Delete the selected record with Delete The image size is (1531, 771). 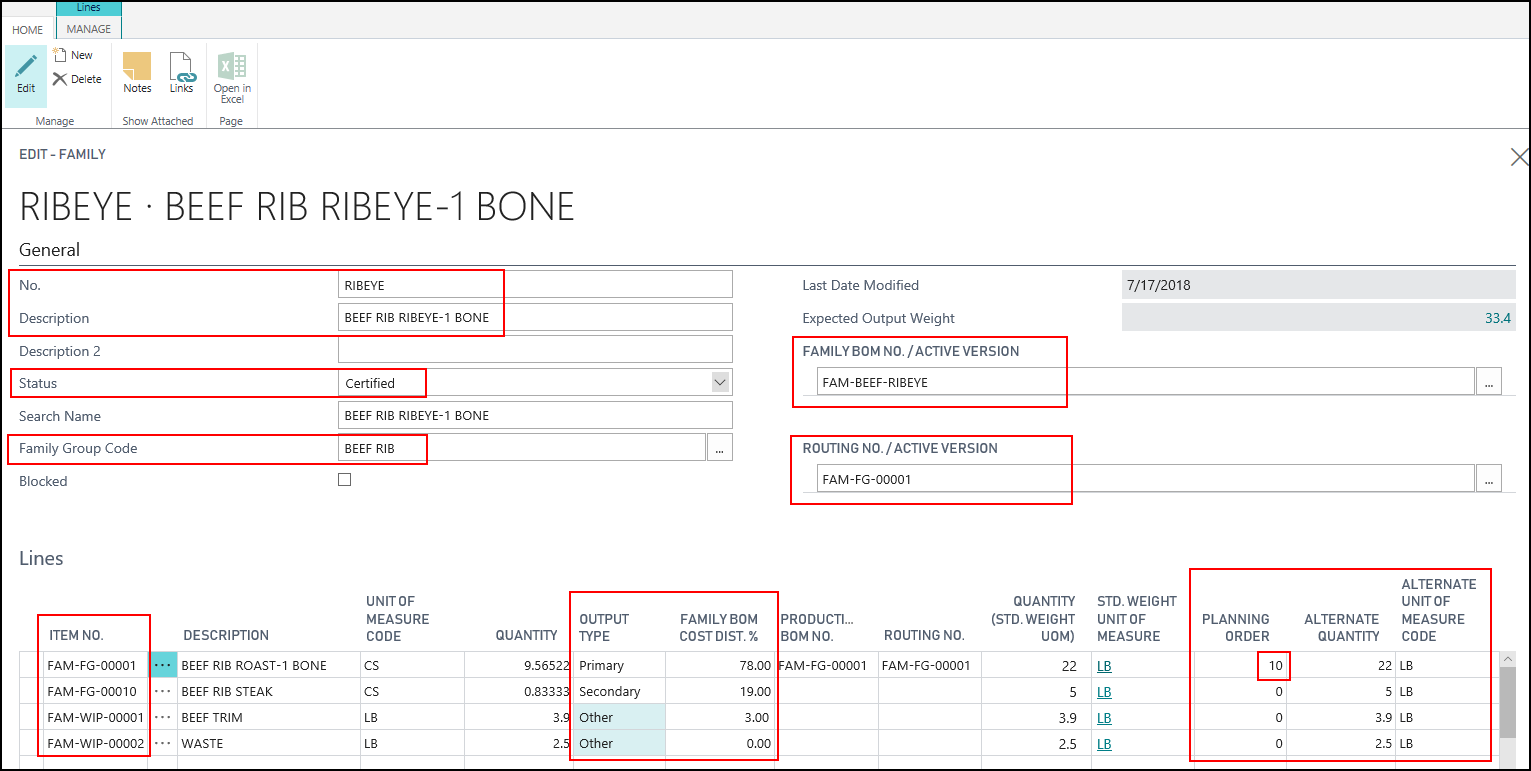[77, 79]
